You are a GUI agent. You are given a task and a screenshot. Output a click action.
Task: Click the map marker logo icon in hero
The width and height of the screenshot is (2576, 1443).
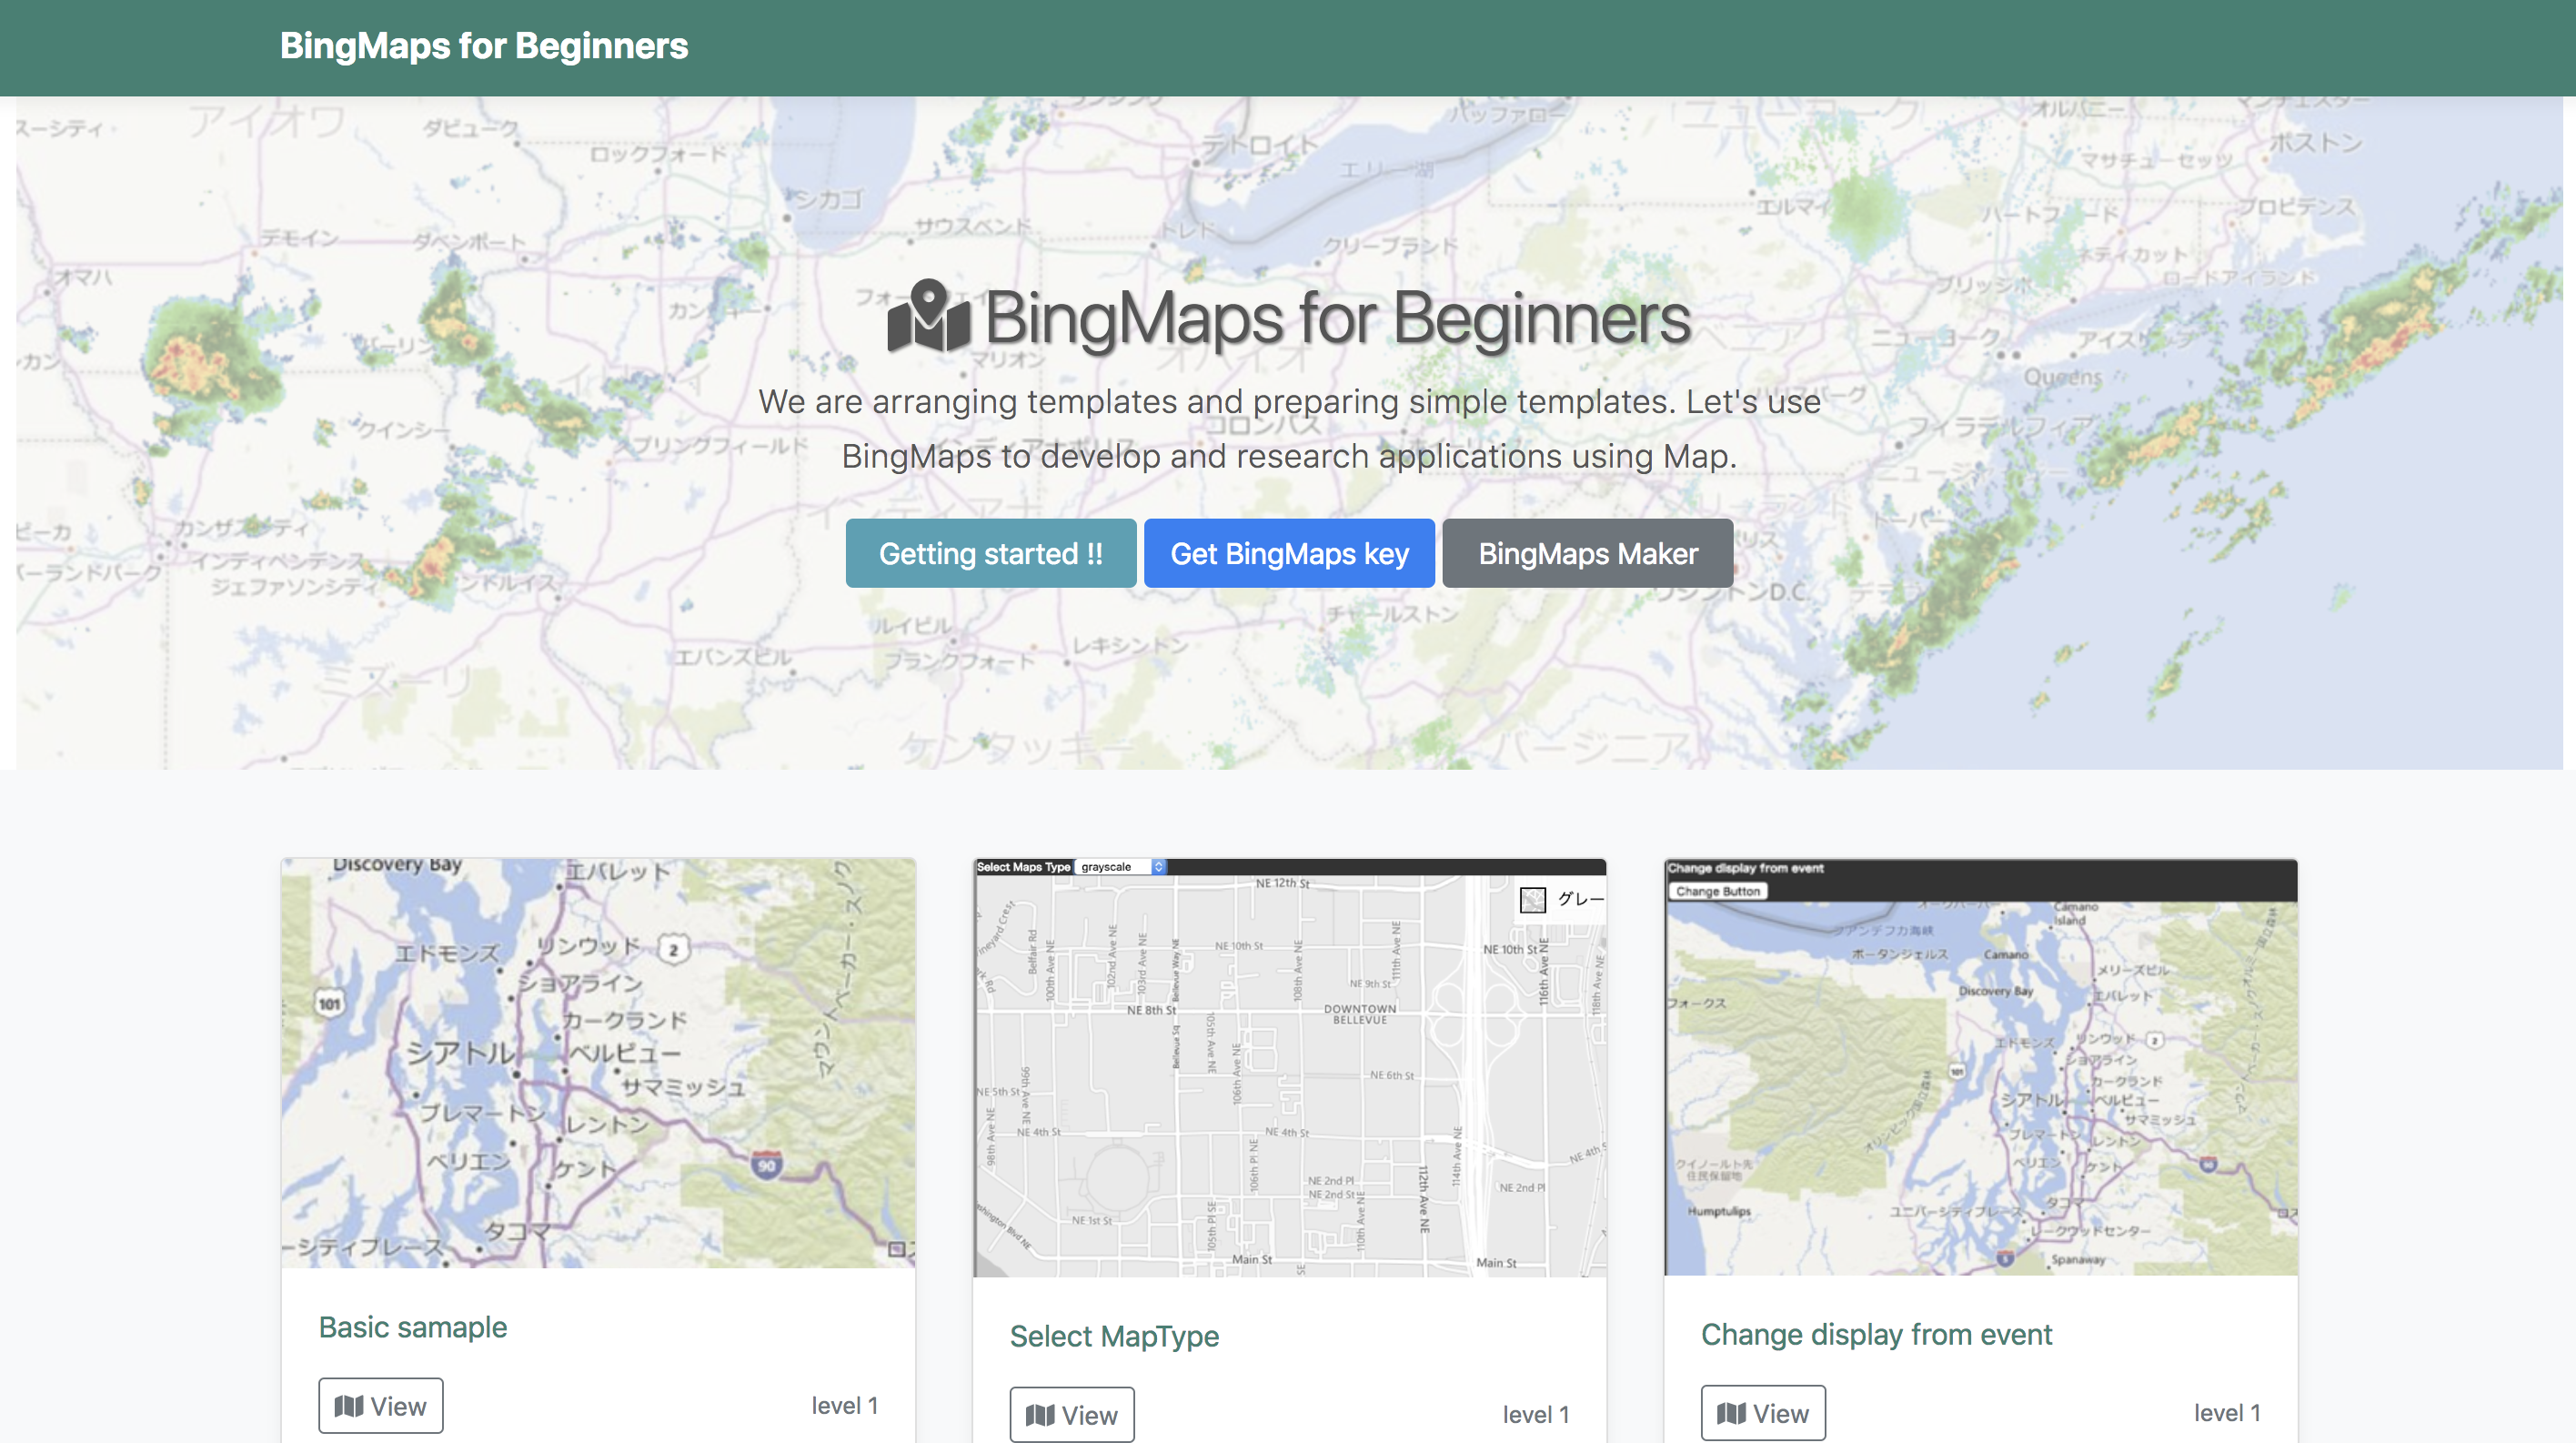tap(928, 316)
